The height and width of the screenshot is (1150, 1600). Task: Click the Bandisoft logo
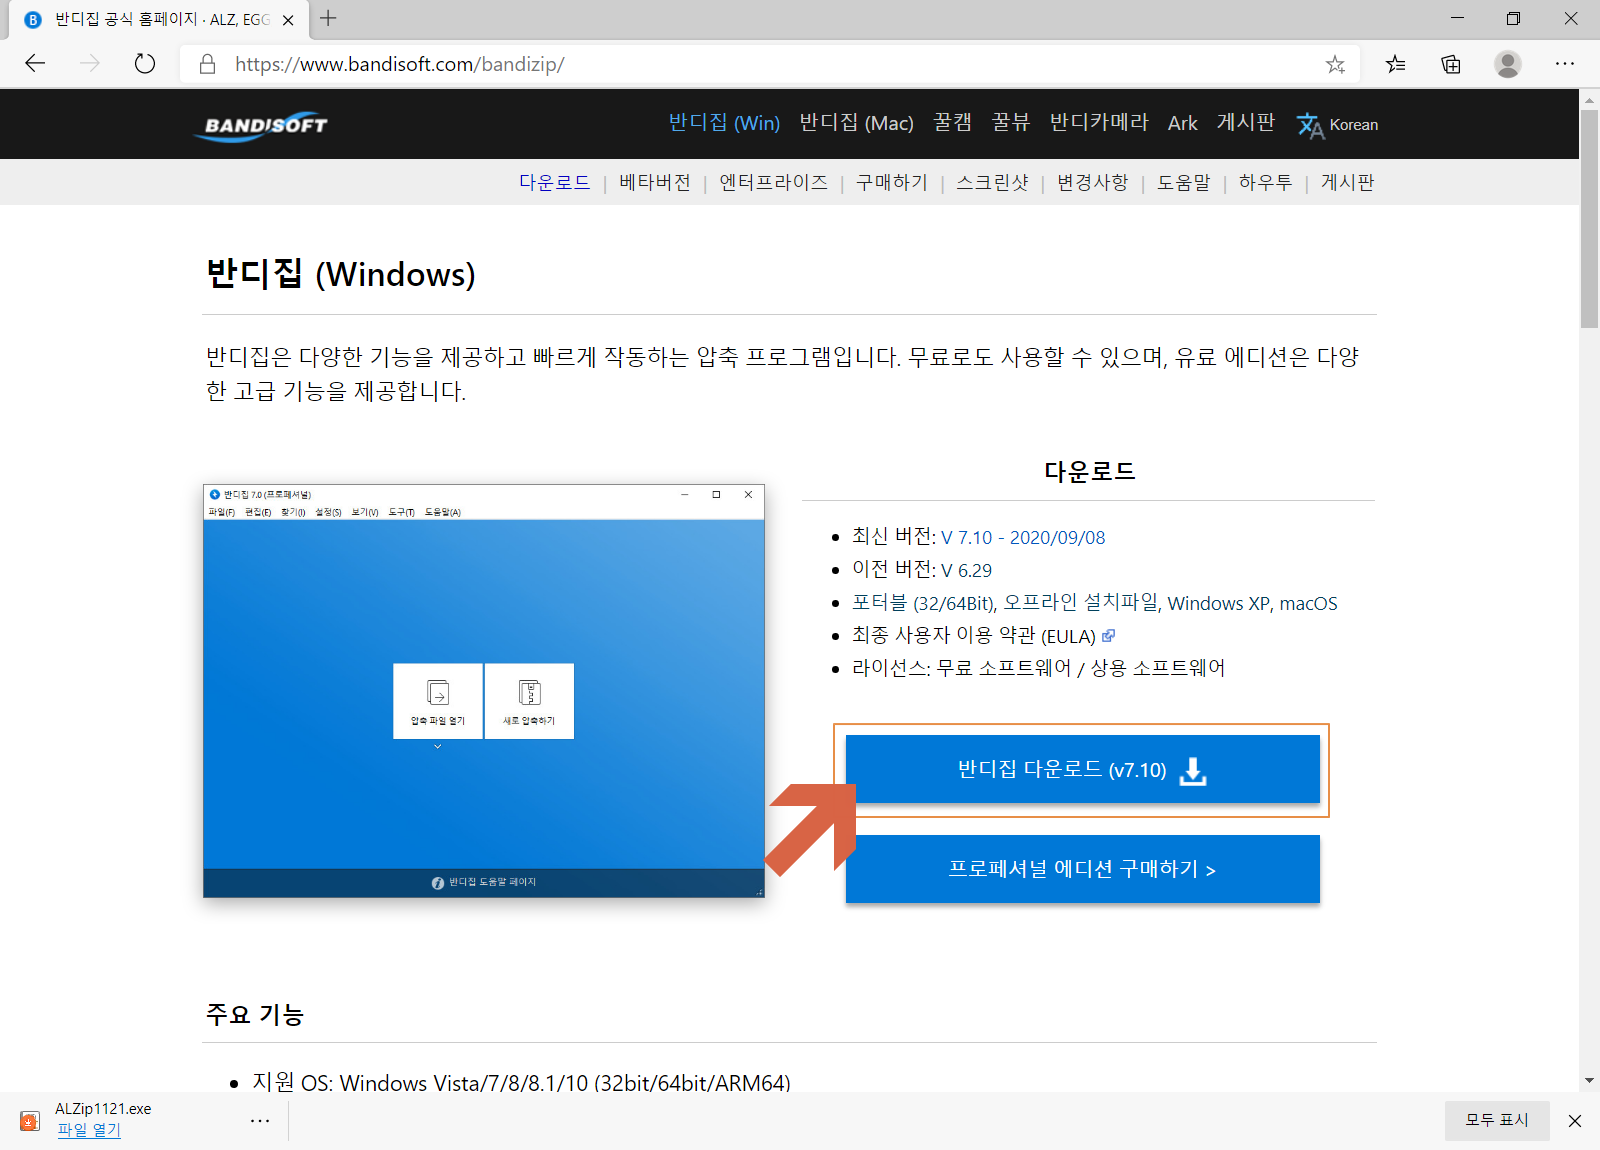[x=261, y=126]
